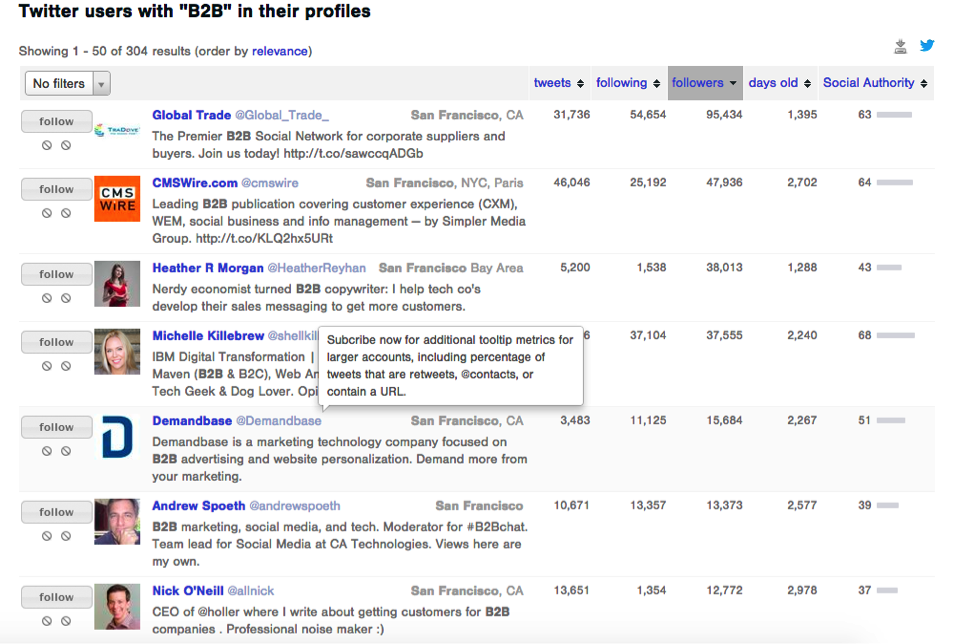Click the @HeatherReyhan handle
The width and height of the screenshot is (975, 644).
click(317, 268)
